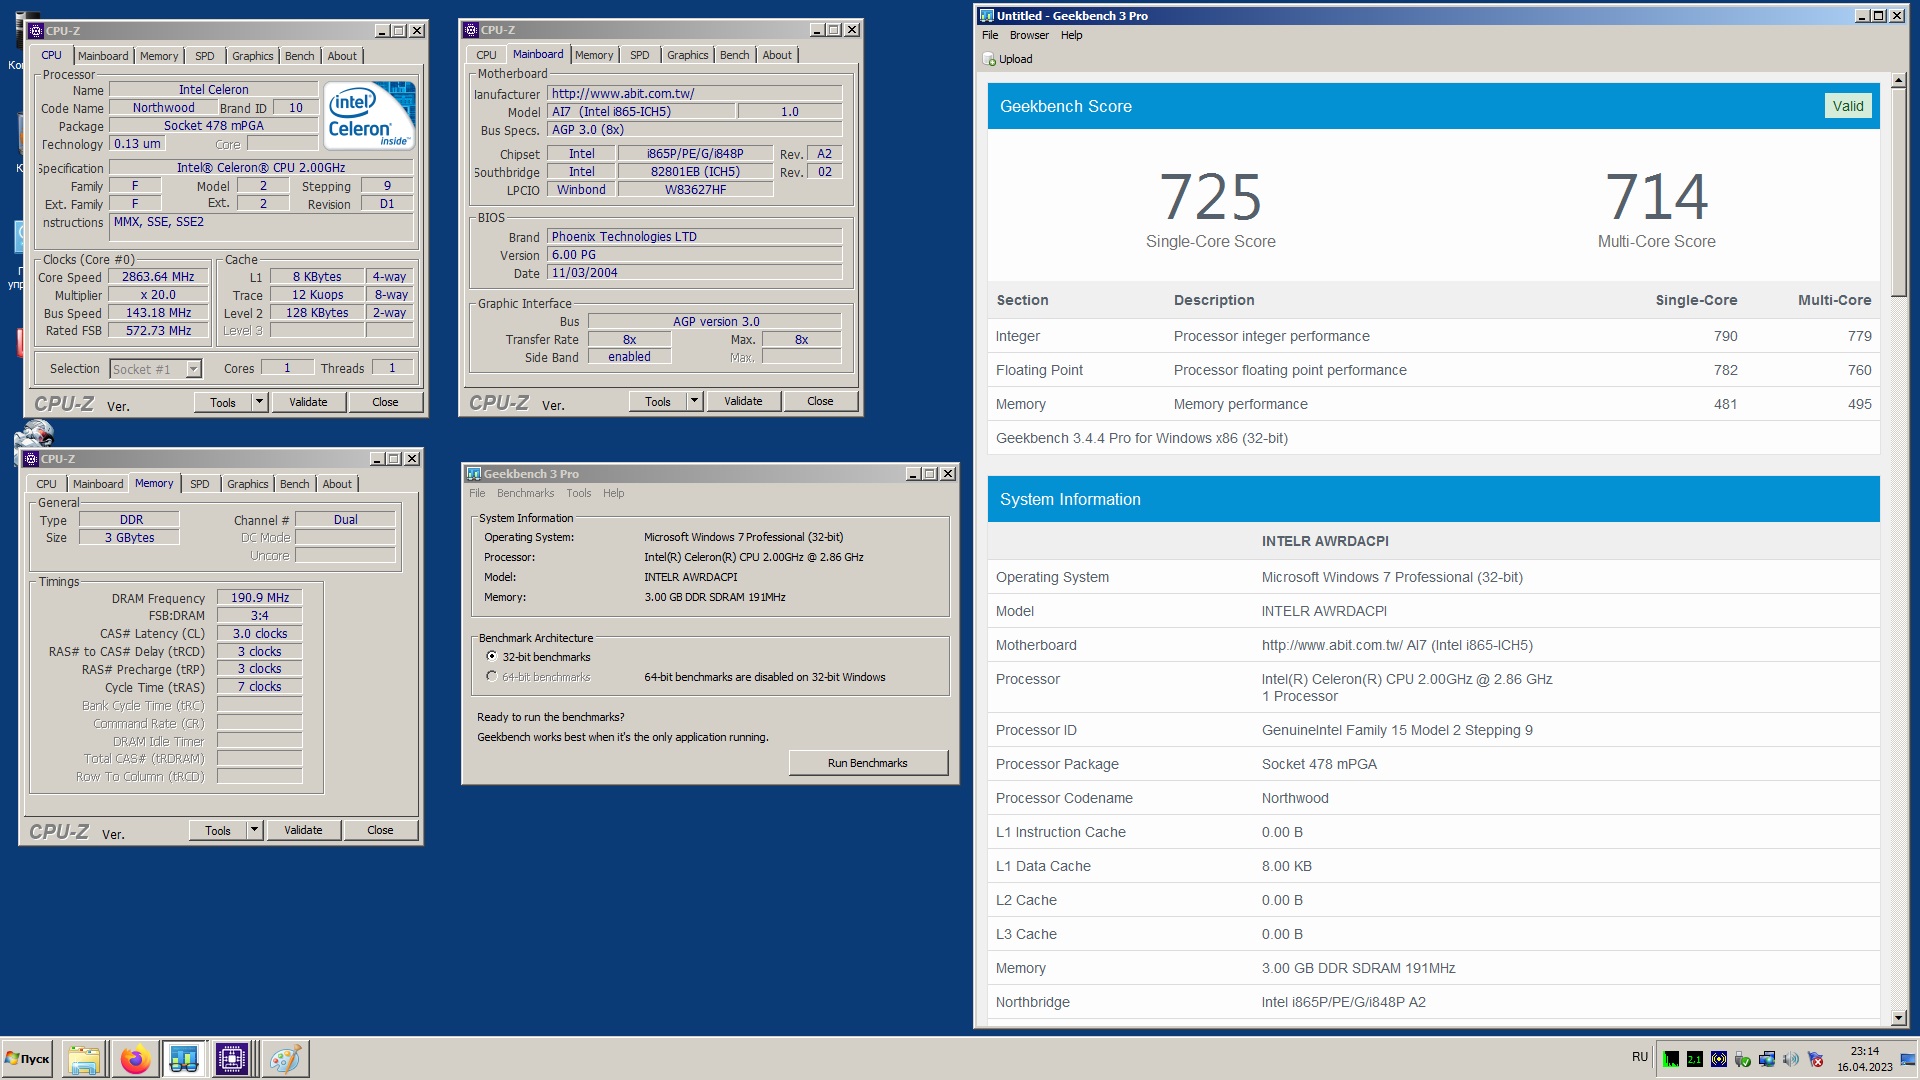Click the Upload icon in Geekbench toolbar
Screen dimensions: 1920x1080
point(989,59)
